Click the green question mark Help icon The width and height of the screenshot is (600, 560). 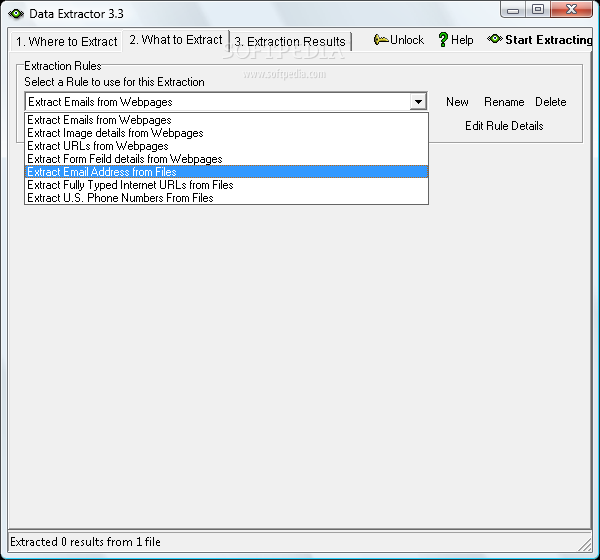click(443, 40)
